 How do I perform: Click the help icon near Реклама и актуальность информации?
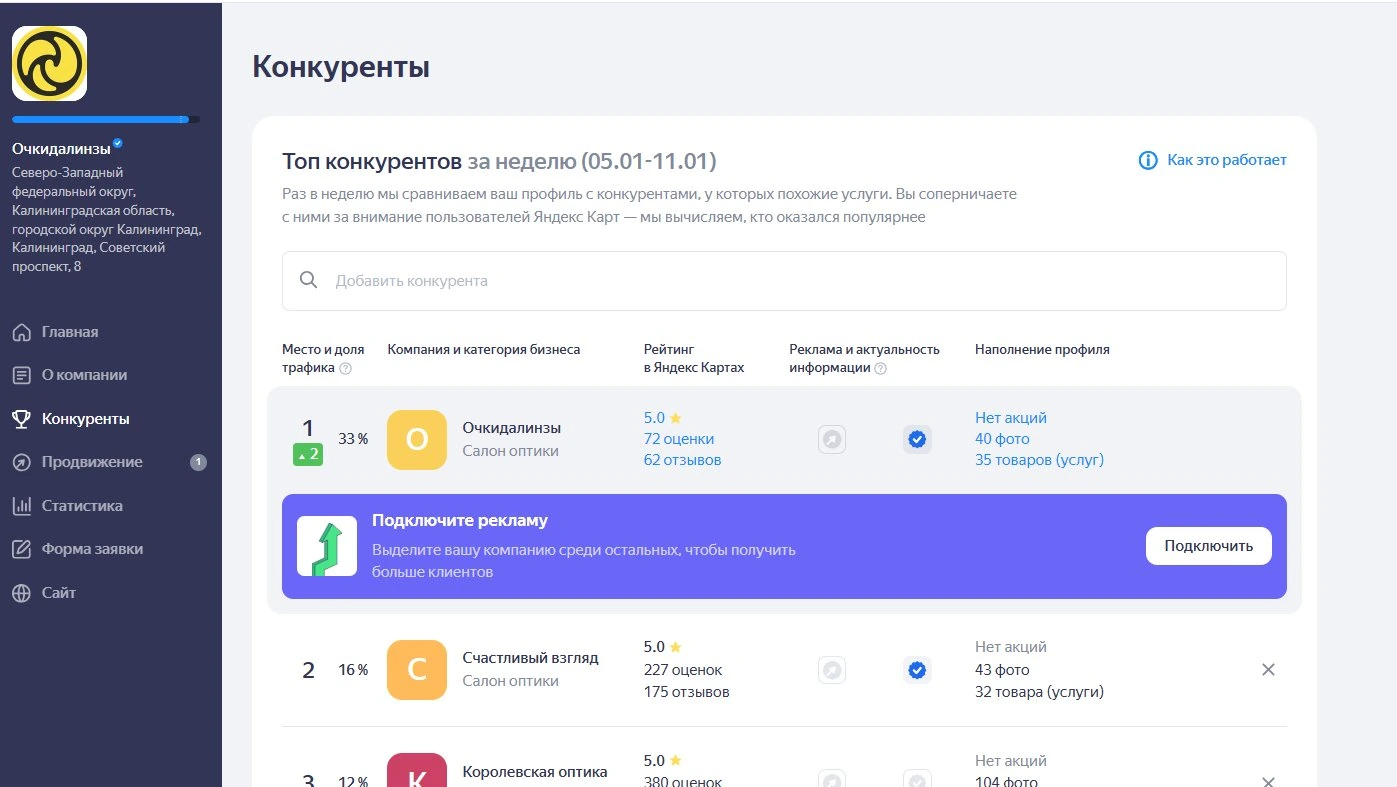point(881,368)
